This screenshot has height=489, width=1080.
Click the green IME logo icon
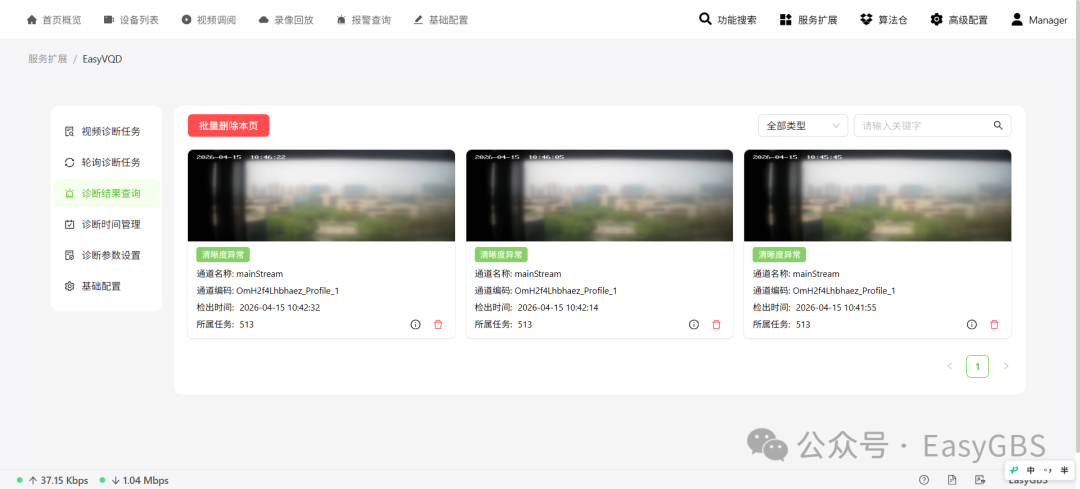(1015, 470)
